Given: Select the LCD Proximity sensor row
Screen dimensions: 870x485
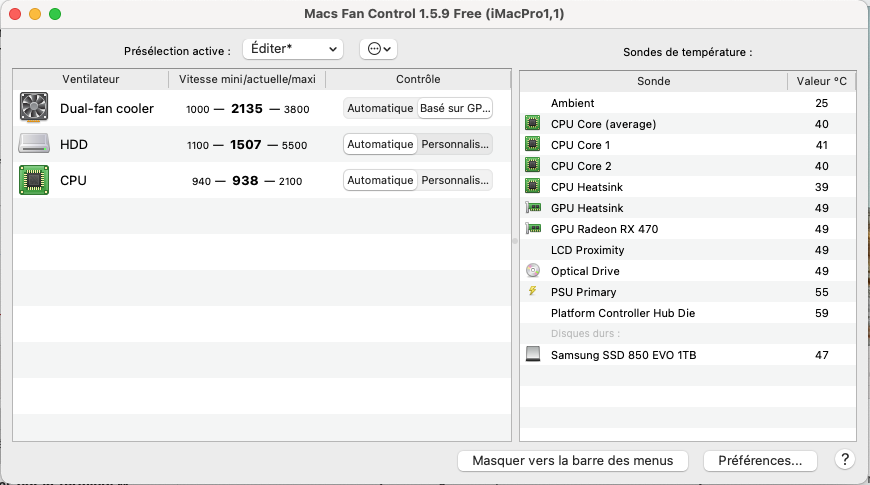Looking at the screenshot, I should coord(688,250).
